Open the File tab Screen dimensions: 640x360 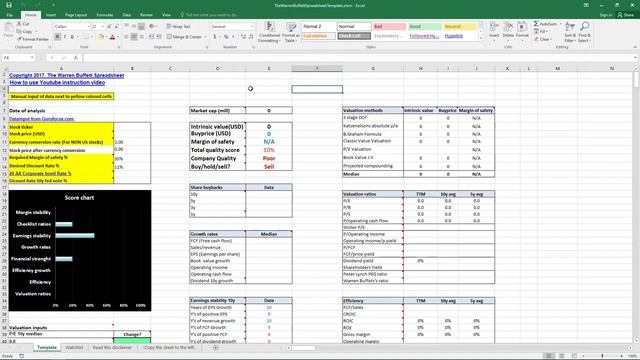coord(9,15)
